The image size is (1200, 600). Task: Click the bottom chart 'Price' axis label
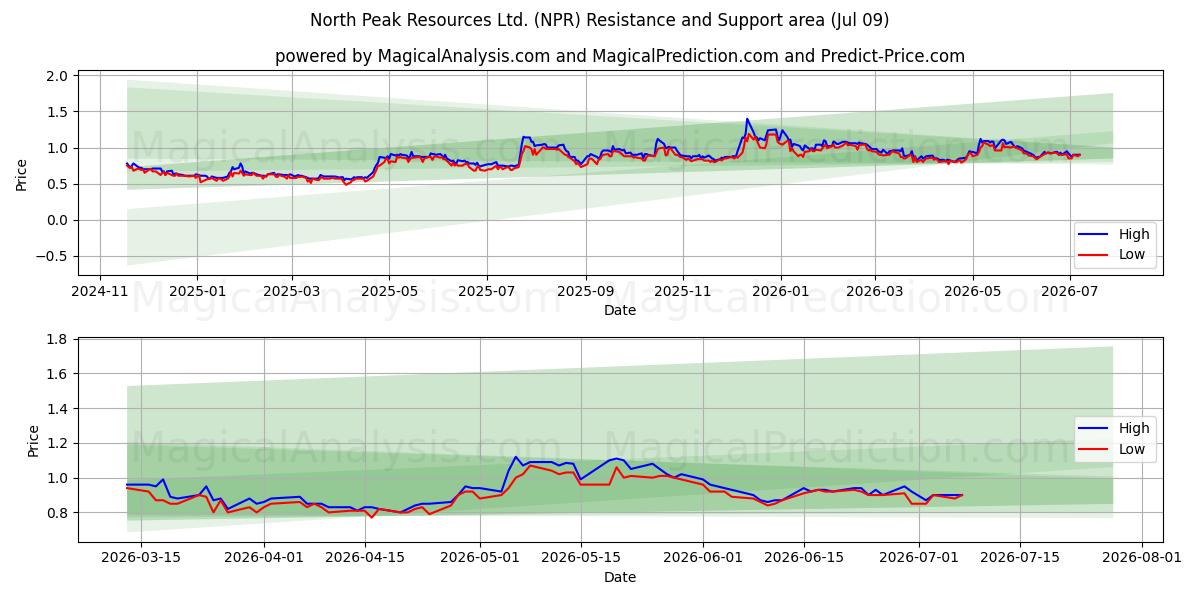[x=34, y=440]
